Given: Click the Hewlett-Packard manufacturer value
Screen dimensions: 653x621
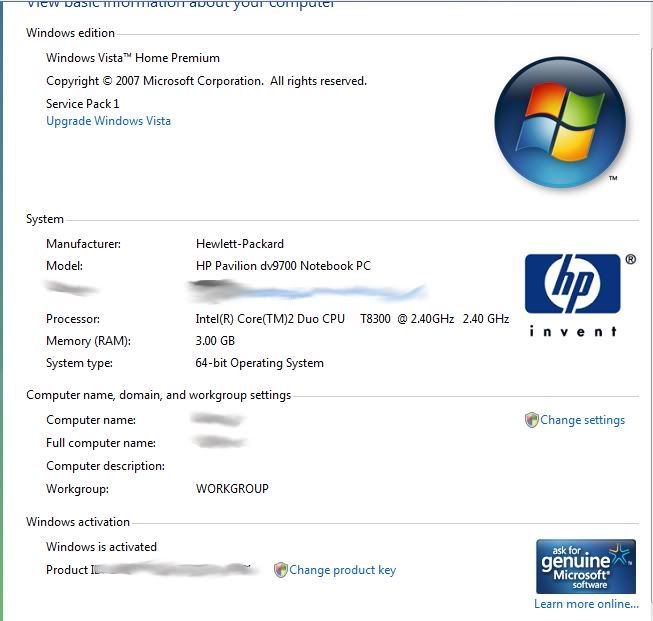Looking at the screenshot, I should [239, 244].
